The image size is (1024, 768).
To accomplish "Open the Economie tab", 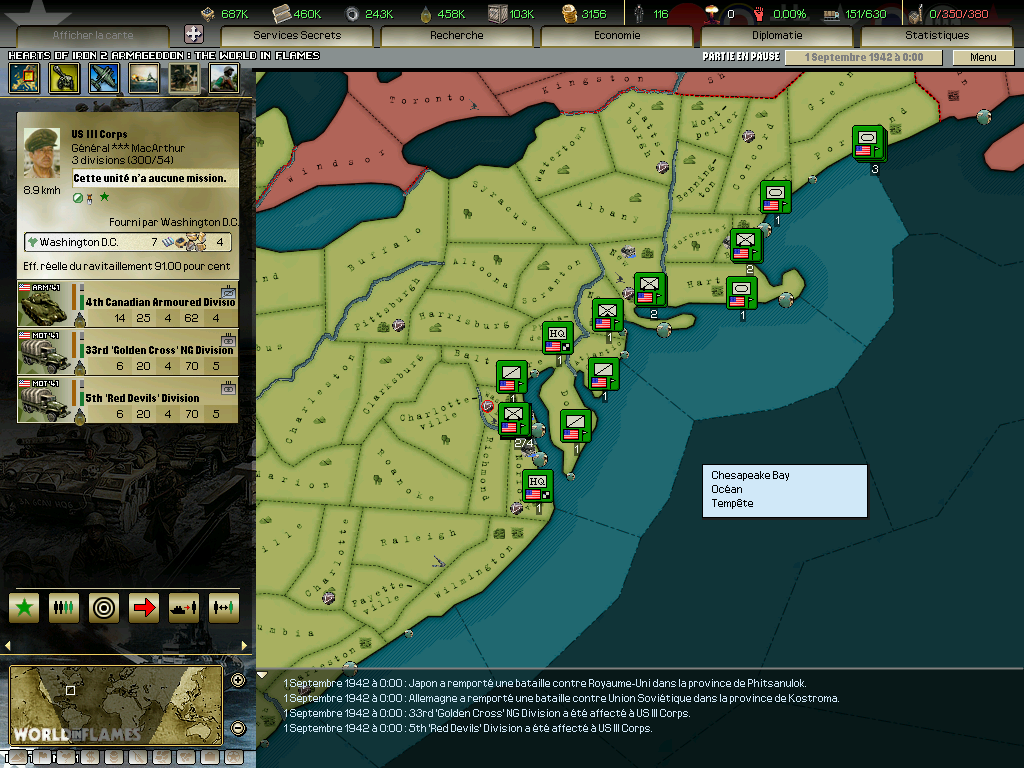I will pos(616,35).
